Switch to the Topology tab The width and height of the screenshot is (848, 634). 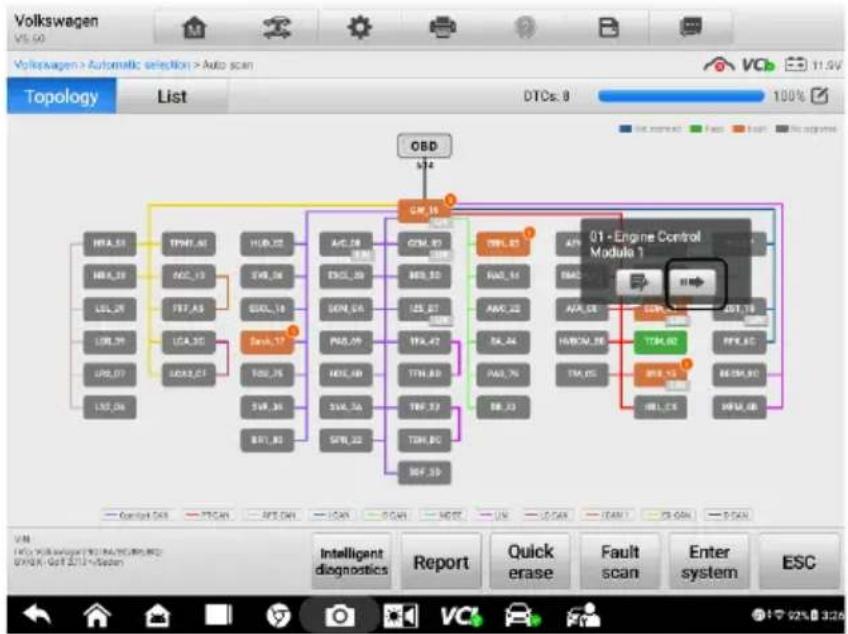click(61, 96)
